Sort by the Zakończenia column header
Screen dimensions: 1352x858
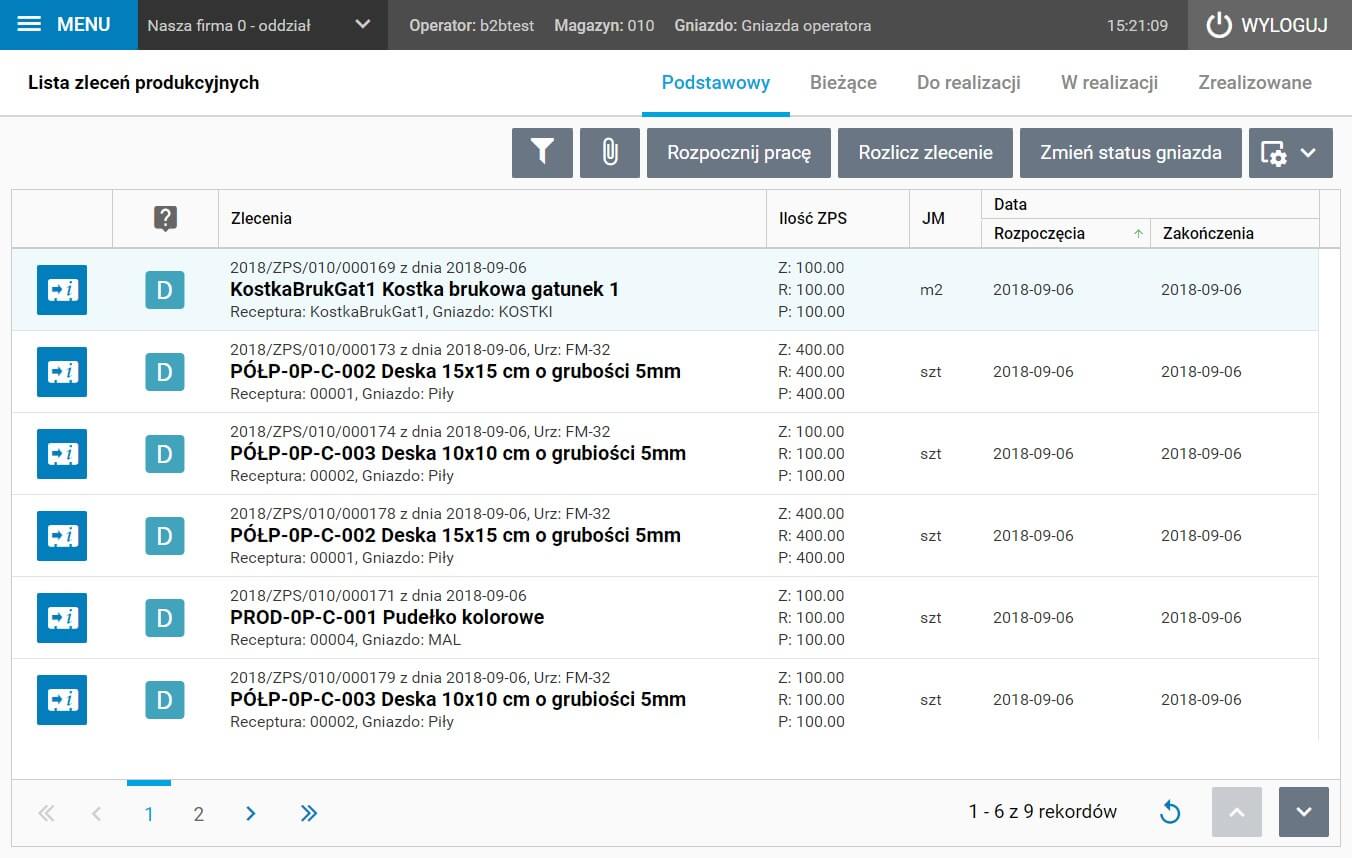(1235, 233)
